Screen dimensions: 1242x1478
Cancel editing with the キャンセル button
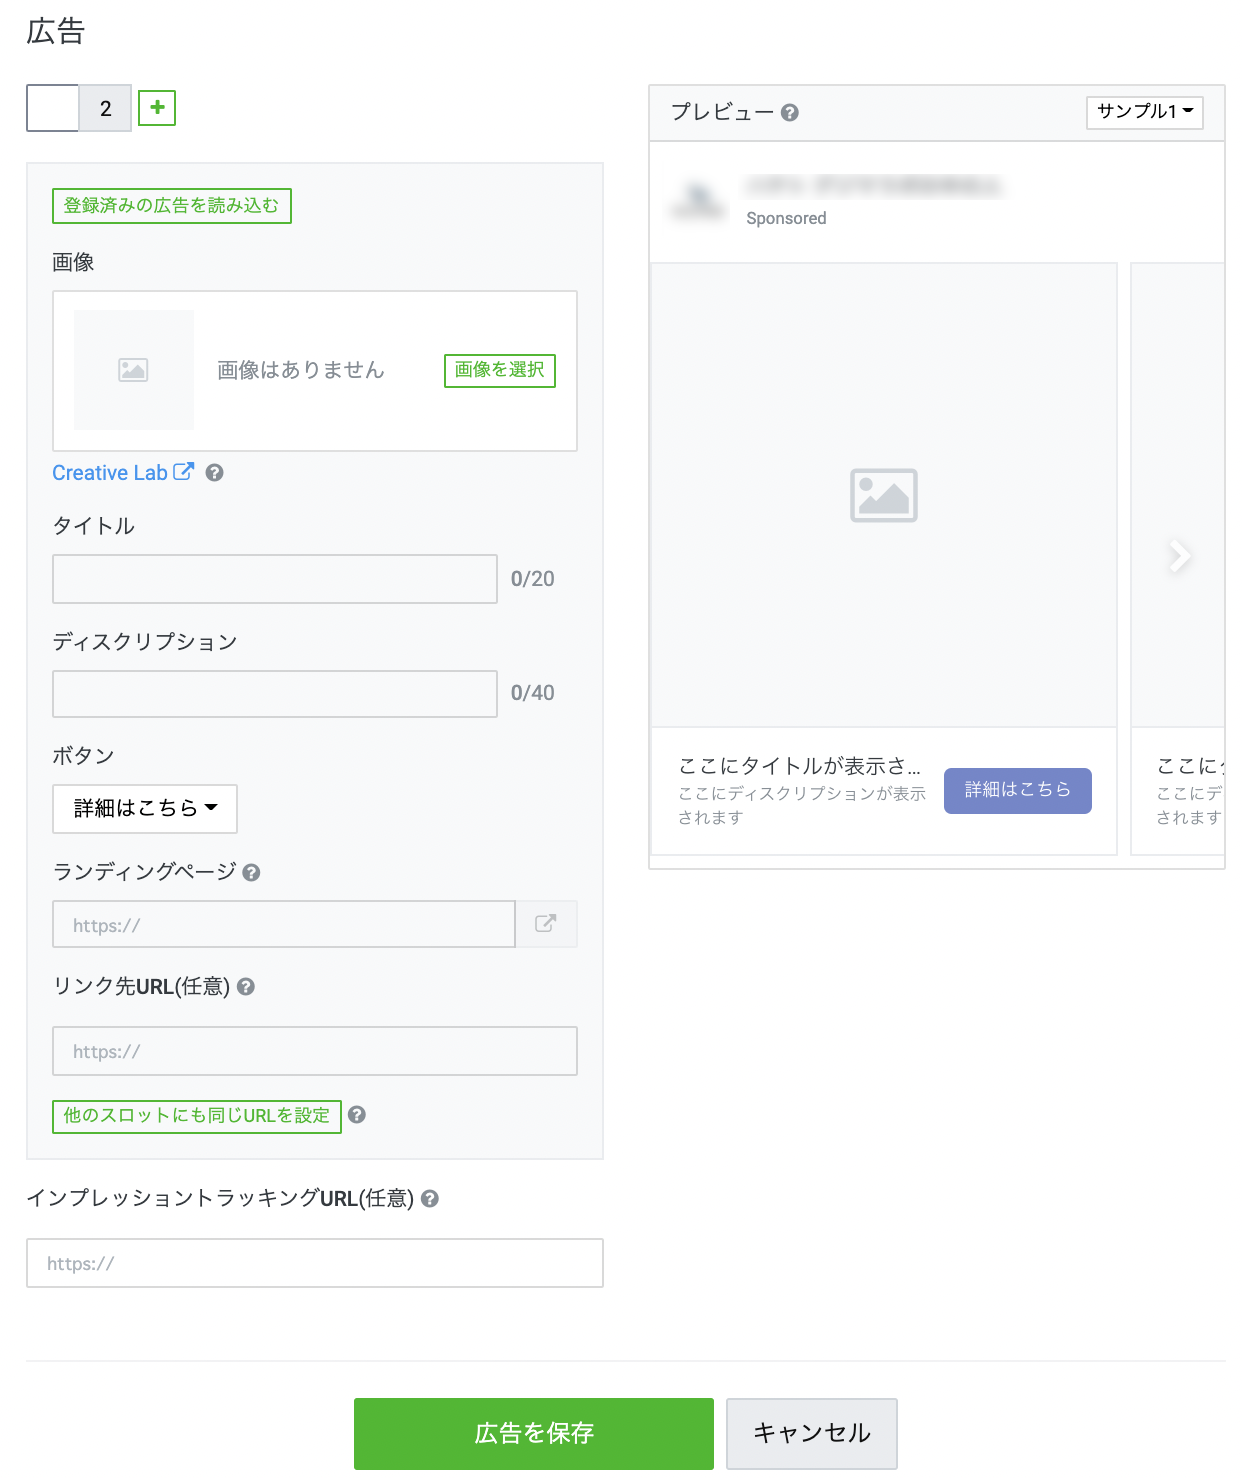pyautogui.click(x=811, y=1433)
